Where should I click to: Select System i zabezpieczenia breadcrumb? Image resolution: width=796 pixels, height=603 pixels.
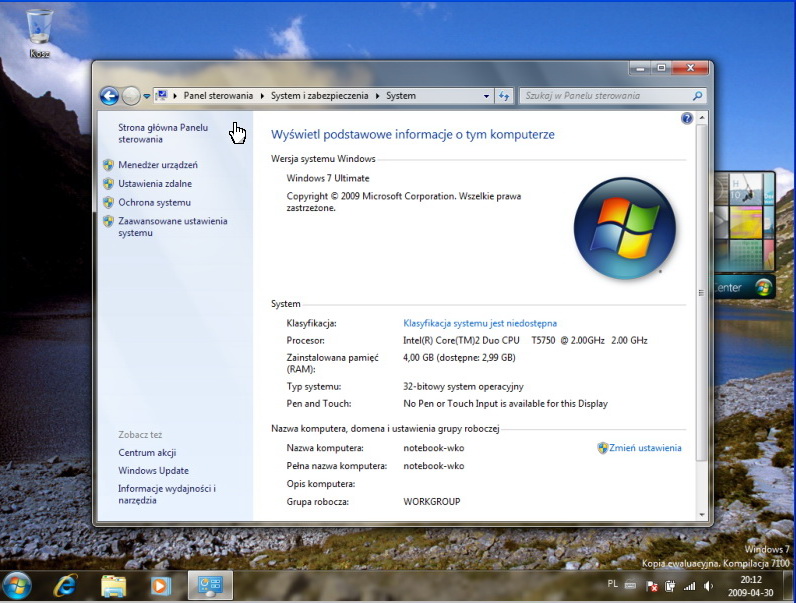[x=319, y=95]
